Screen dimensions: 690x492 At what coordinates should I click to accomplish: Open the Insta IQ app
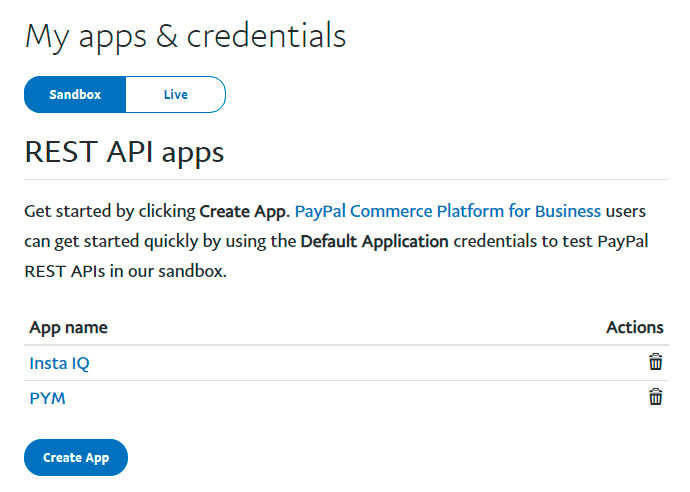pos(59,363)
